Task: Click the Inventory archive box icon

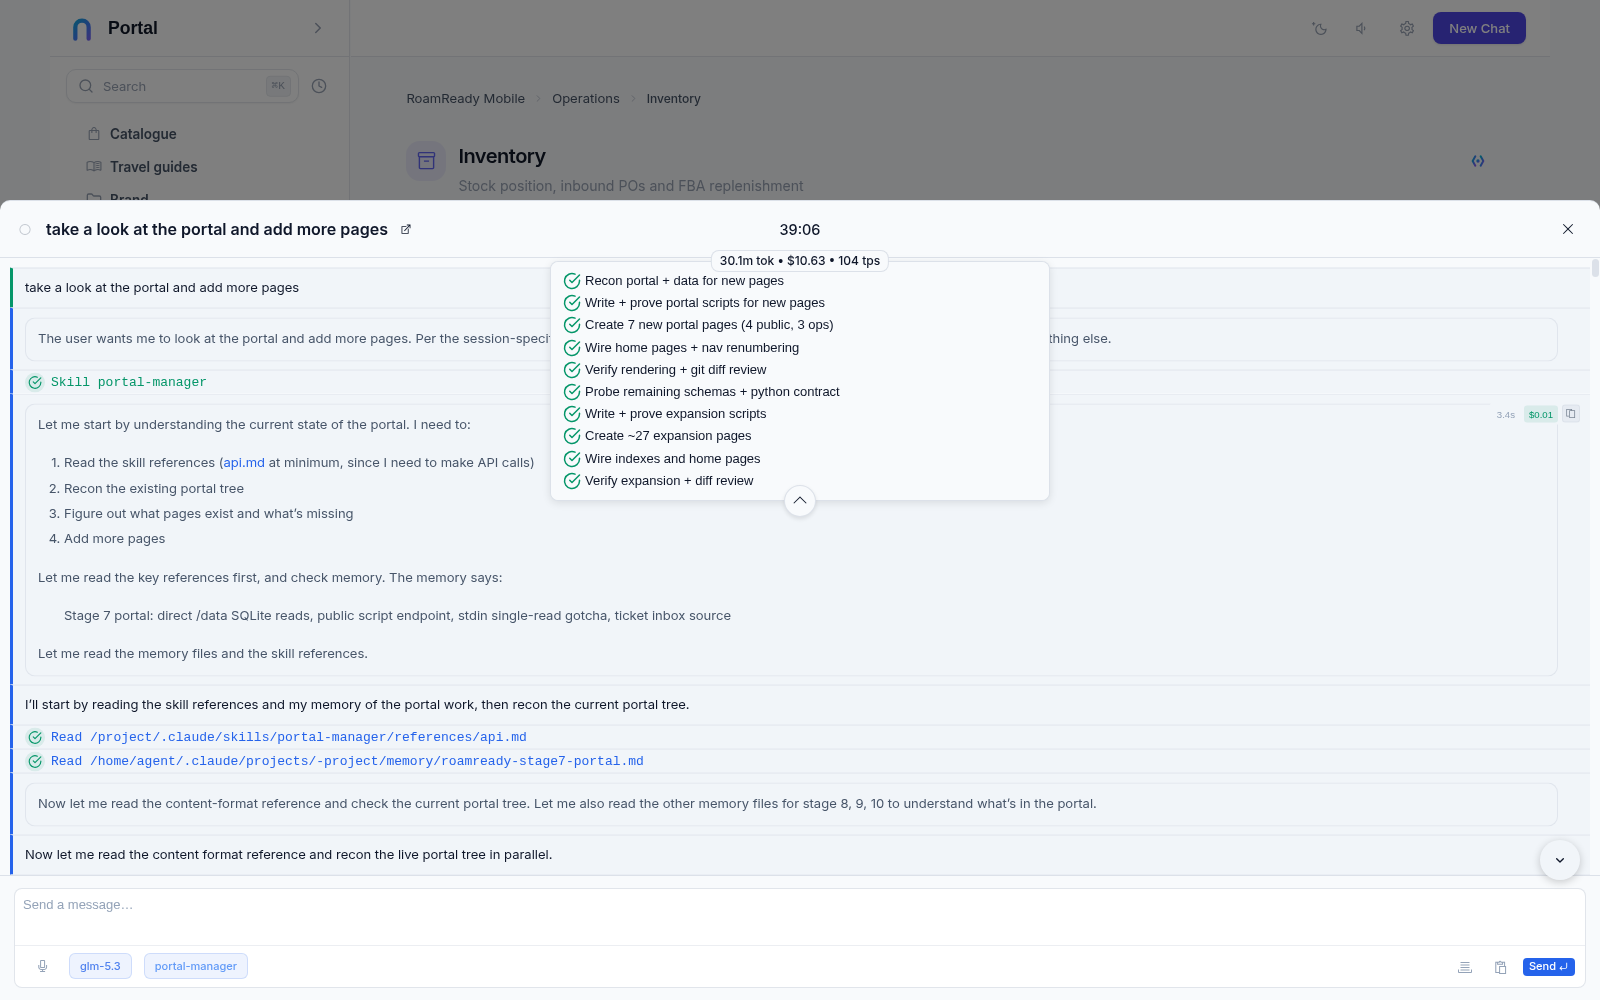Action: click(x=426, y=161)
